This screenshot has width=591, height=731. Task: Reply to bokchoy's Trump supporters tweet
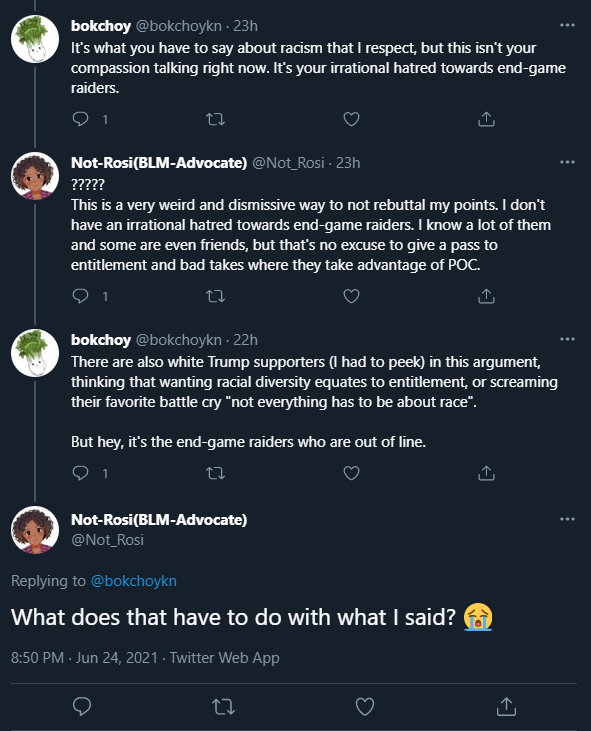tap(81, 473)
